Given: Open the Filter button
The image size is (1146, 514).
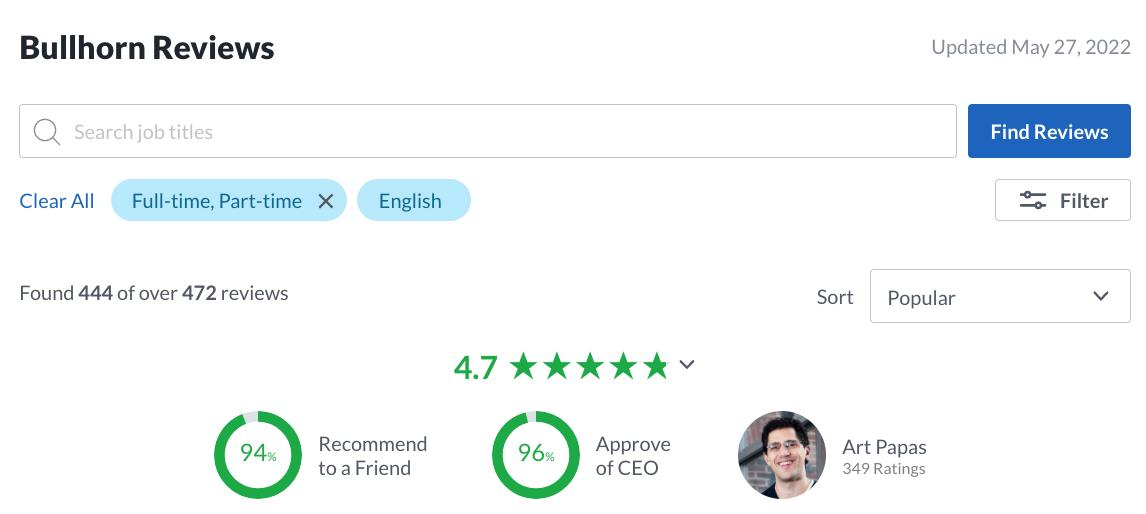Looking at the screenshot, I should point(1063,200).
